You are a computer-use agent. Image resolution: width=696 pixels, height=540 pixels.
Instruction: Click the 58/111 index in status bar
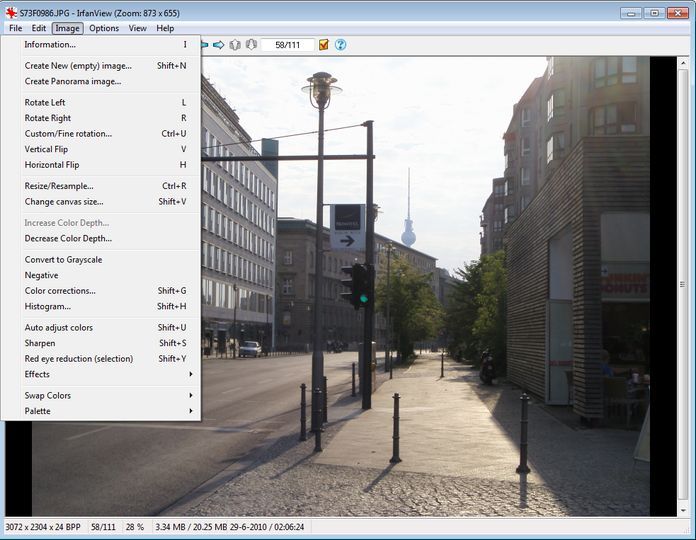(x=103, y=527)
